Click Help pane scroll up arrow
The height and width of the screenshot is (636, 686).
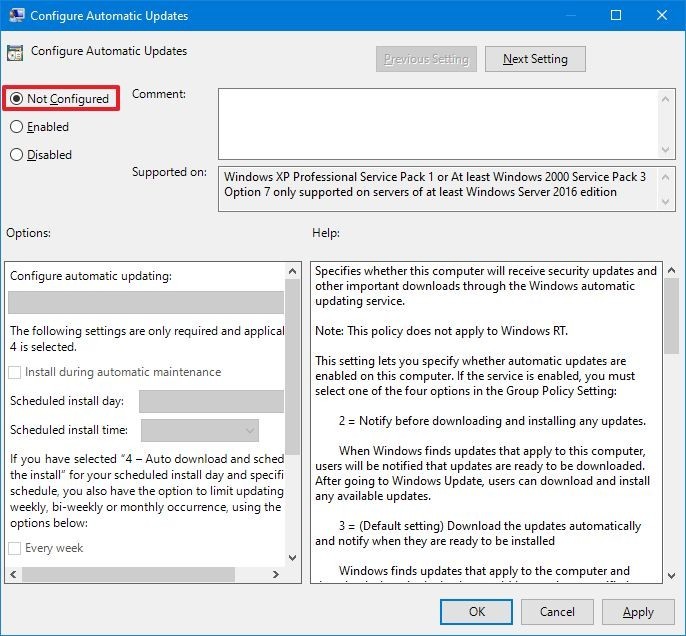click(x=671, y=270)
